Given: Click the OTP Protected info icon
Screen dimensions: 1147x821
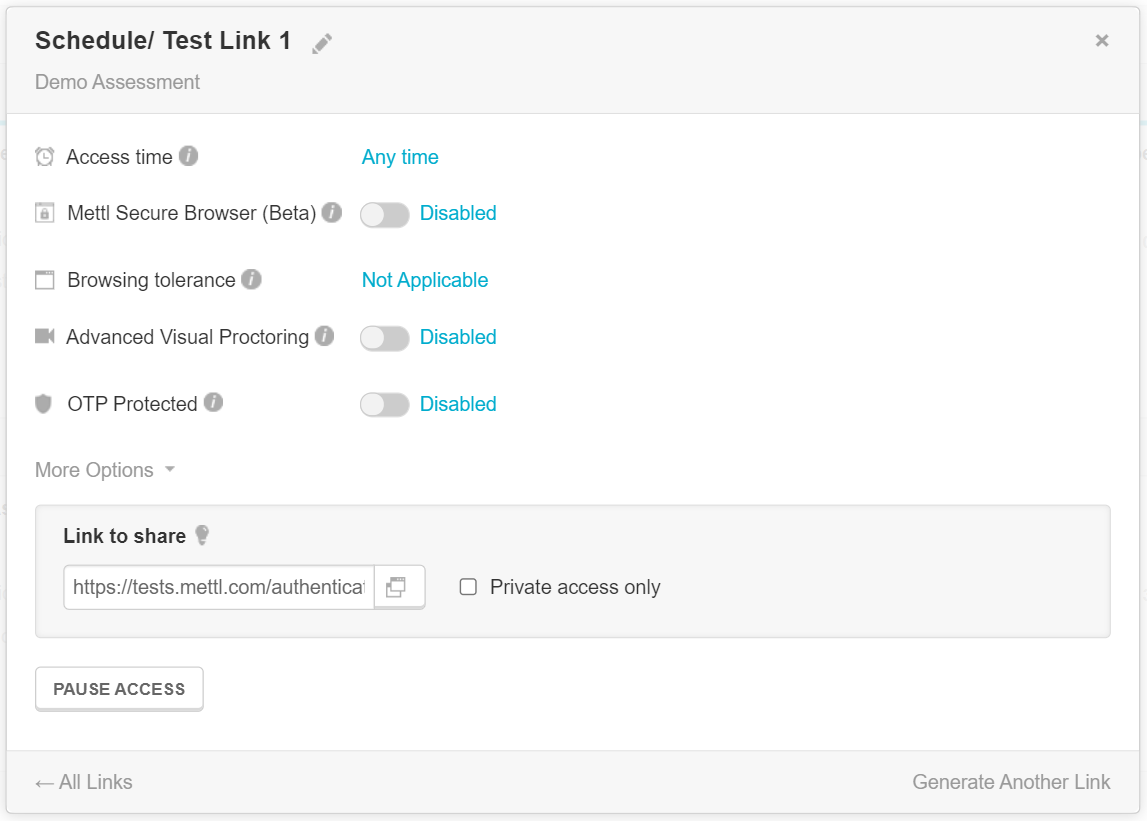Looking at the screenshot, I should click(213, 403).
